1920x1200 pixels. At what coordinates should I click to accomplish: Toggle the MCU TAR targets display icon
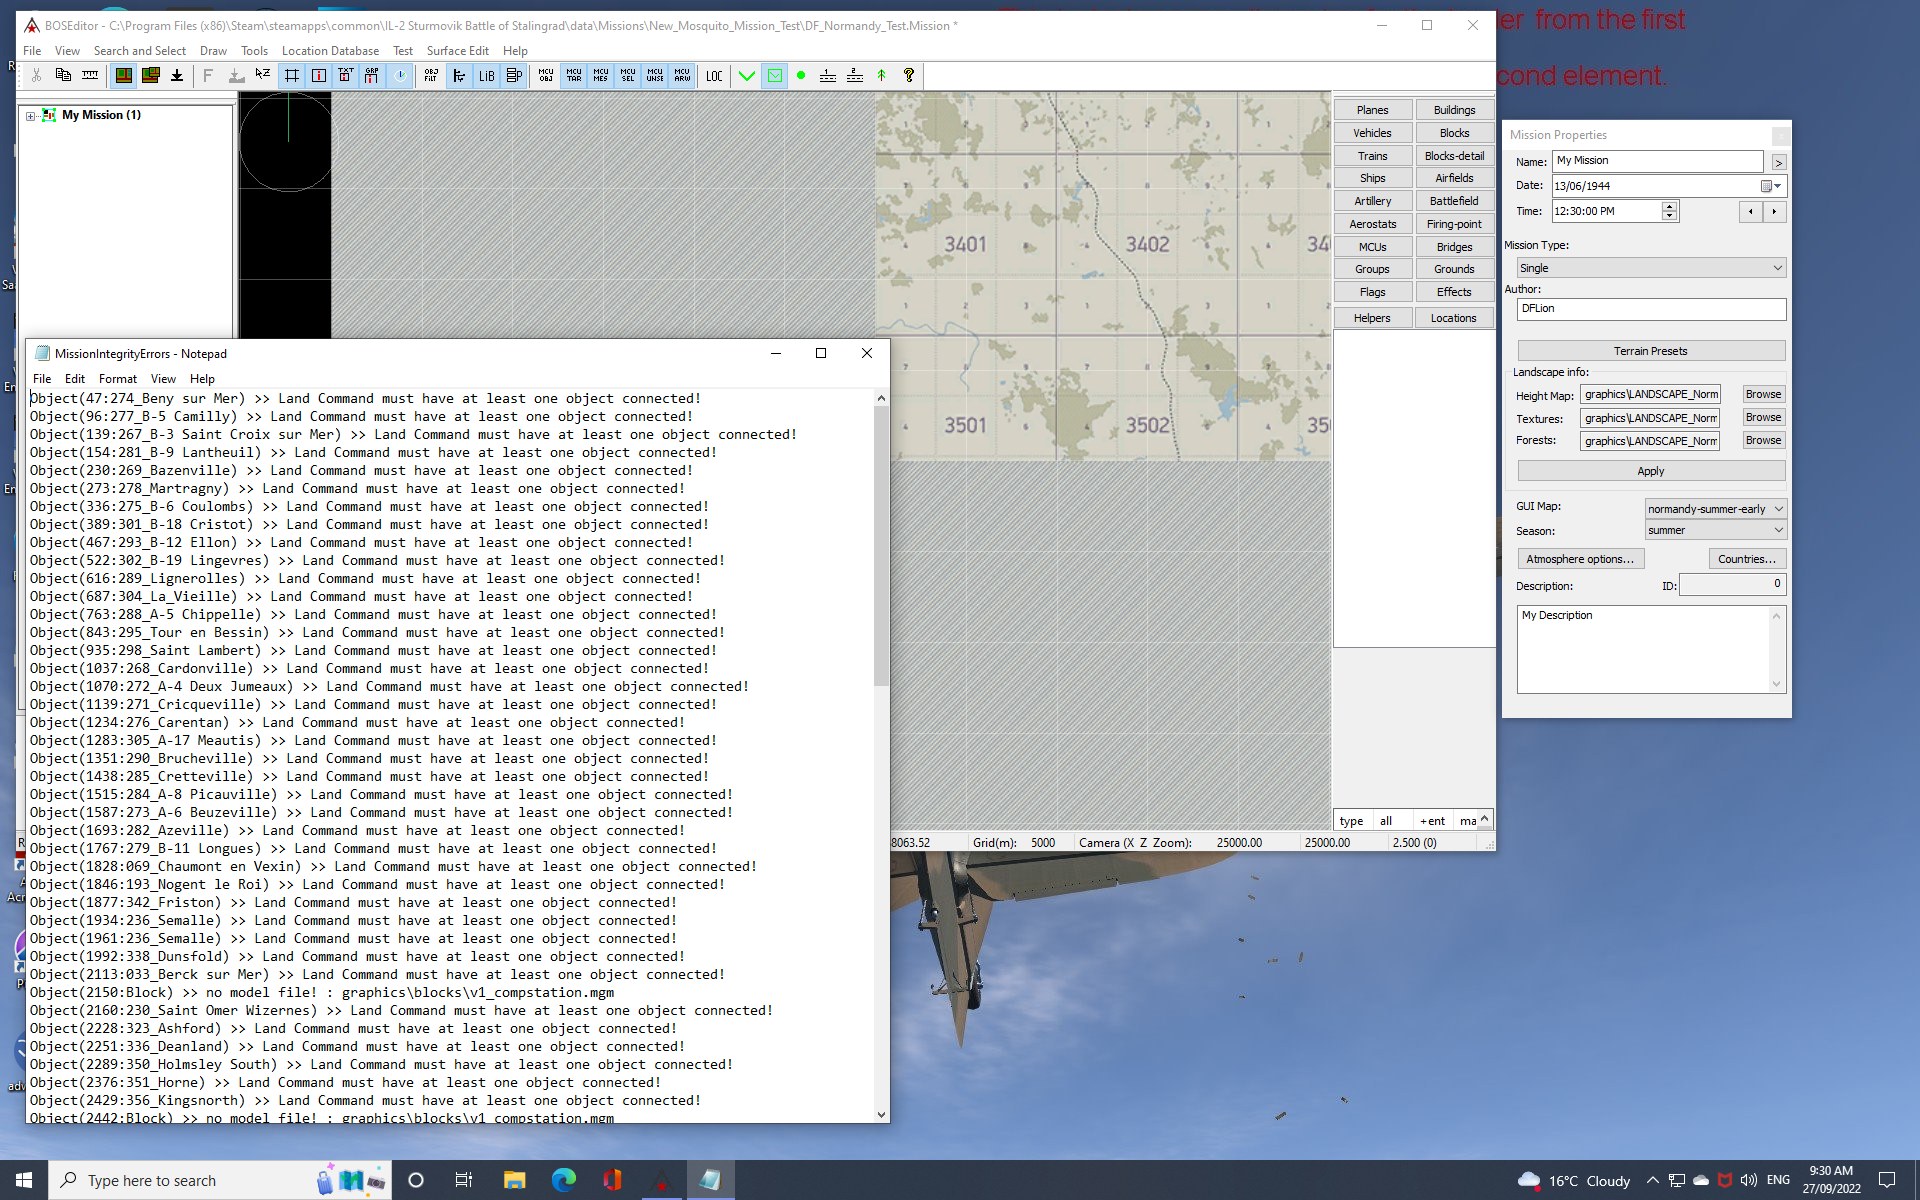(573, 76)
